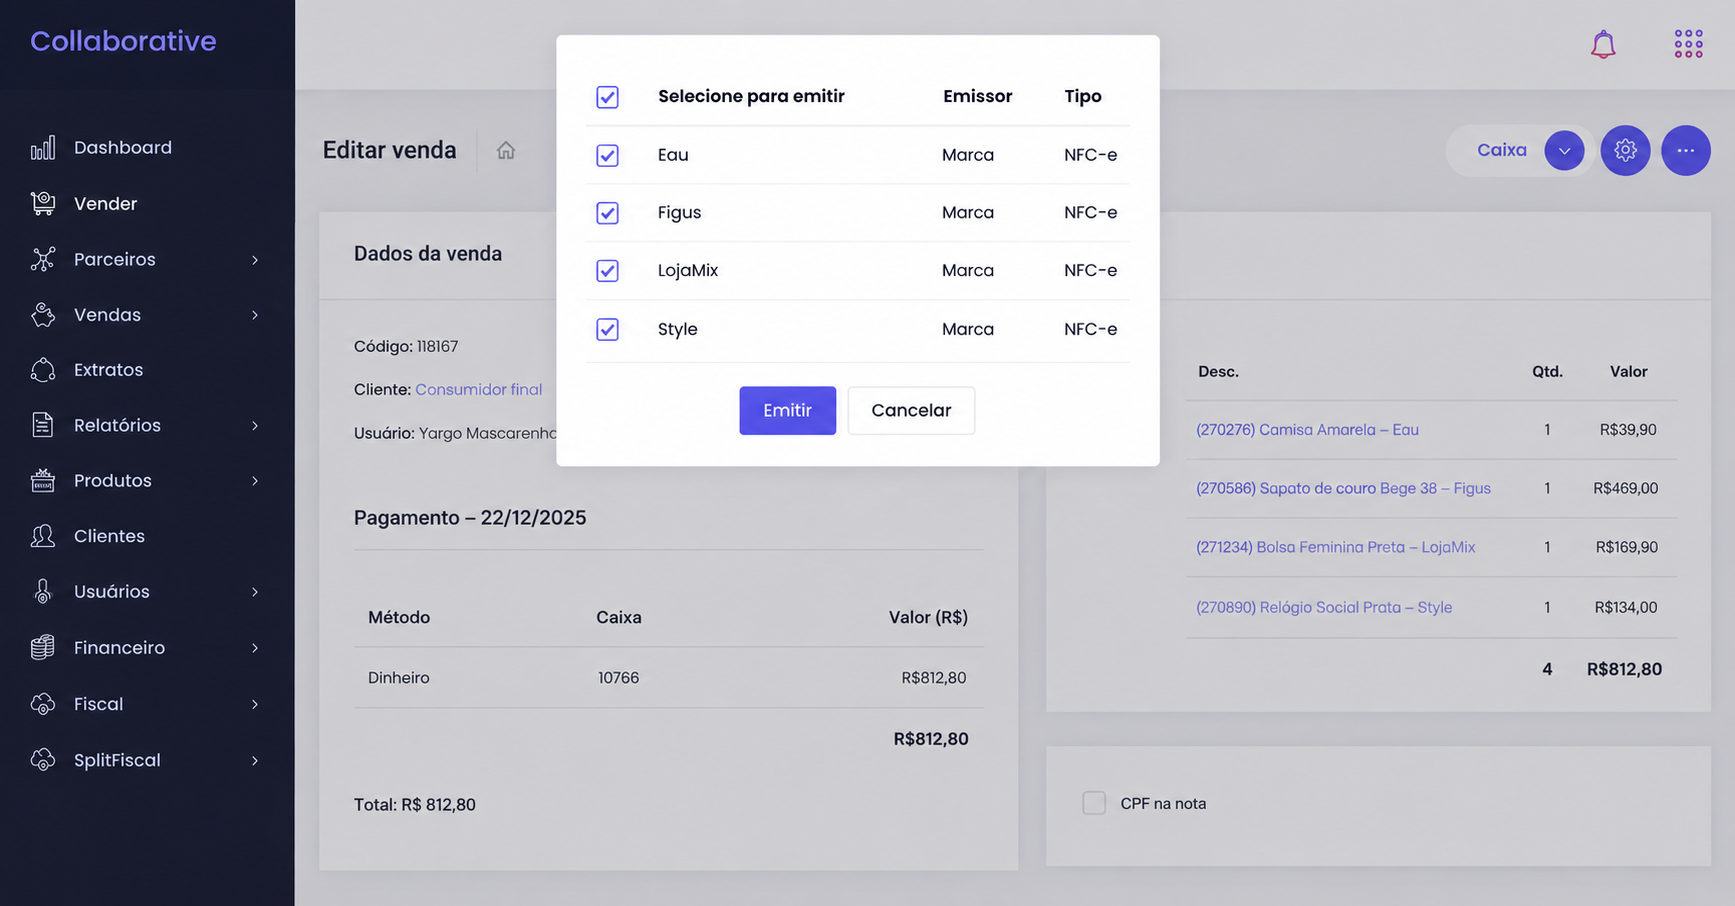The width and height of the screenshot is (1735, 906).
Task: Open the notifications bell
Action: coord(1603,44)
